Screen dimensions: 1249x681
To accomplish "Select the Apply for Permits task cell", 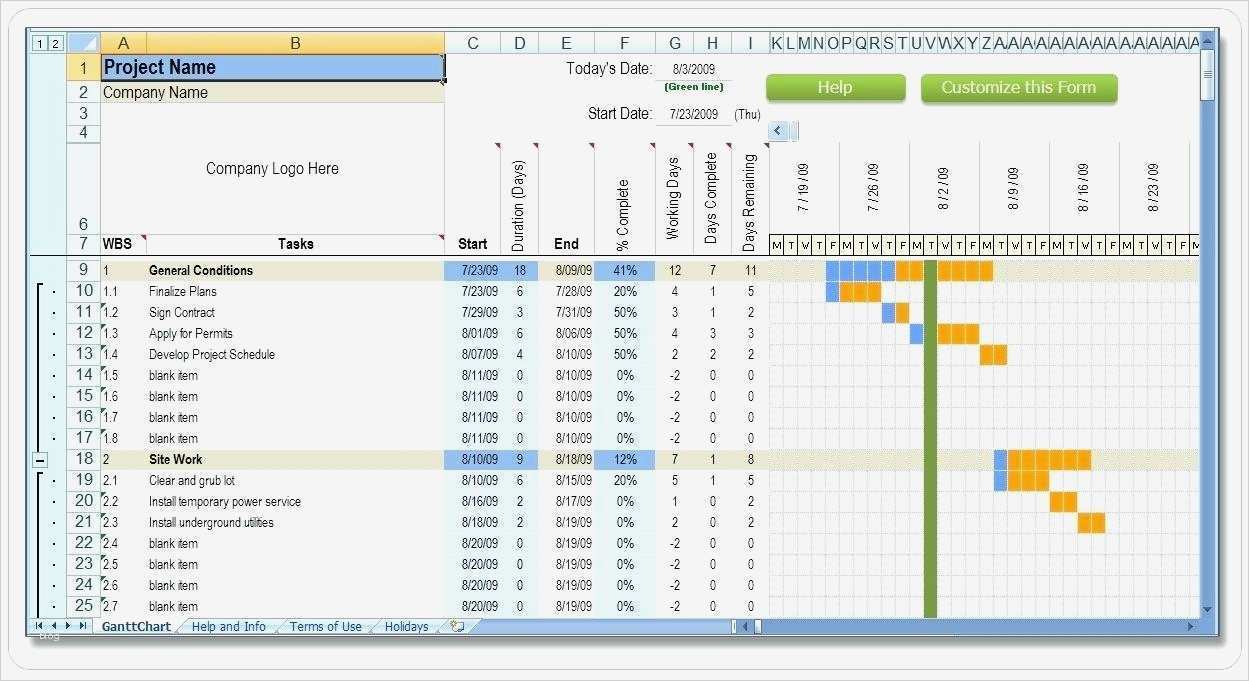I will coord(295,333).
